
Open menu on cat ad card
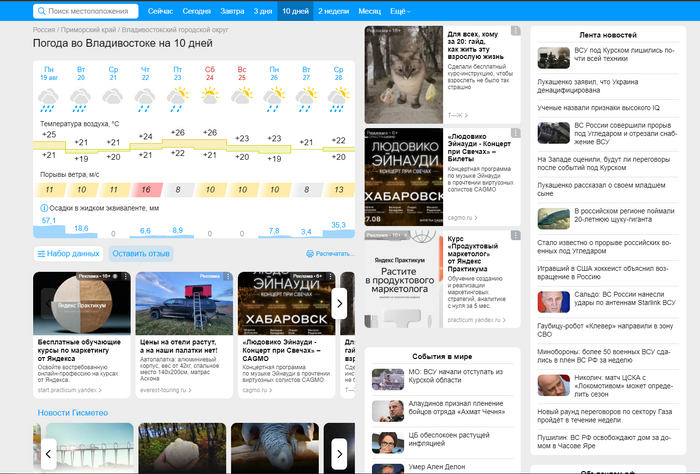[x=516, y=31]
